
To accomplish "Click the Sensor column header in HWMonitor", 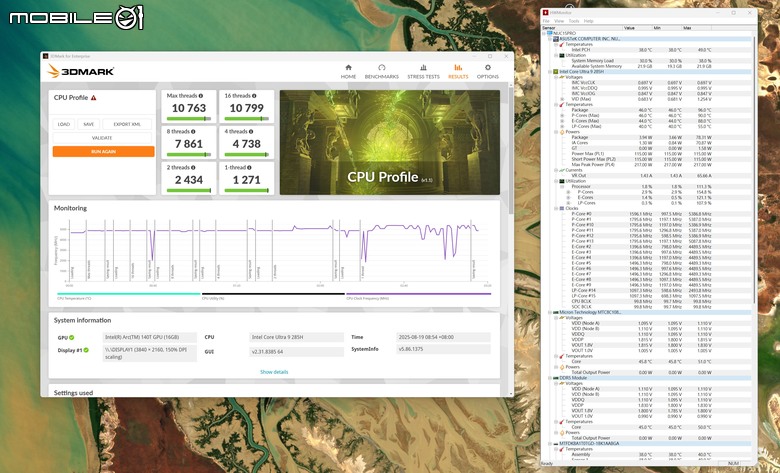I will pyautogui.click(x=582, y=28).
